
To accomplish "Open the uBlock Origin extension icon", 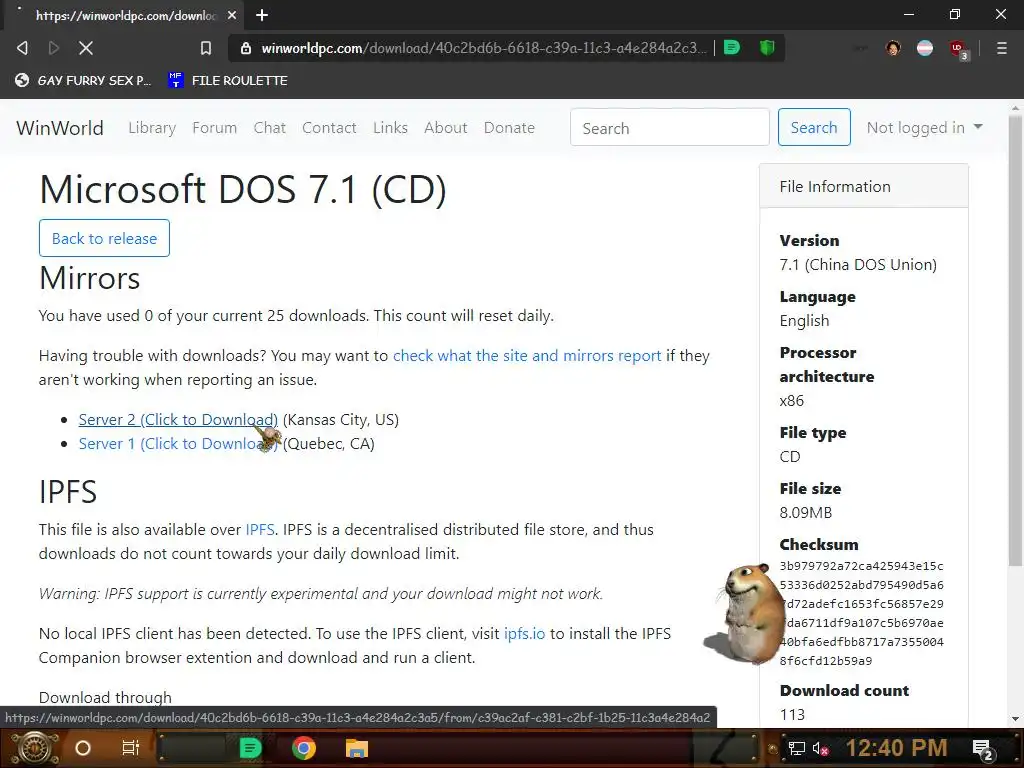I will click(958, 49).
